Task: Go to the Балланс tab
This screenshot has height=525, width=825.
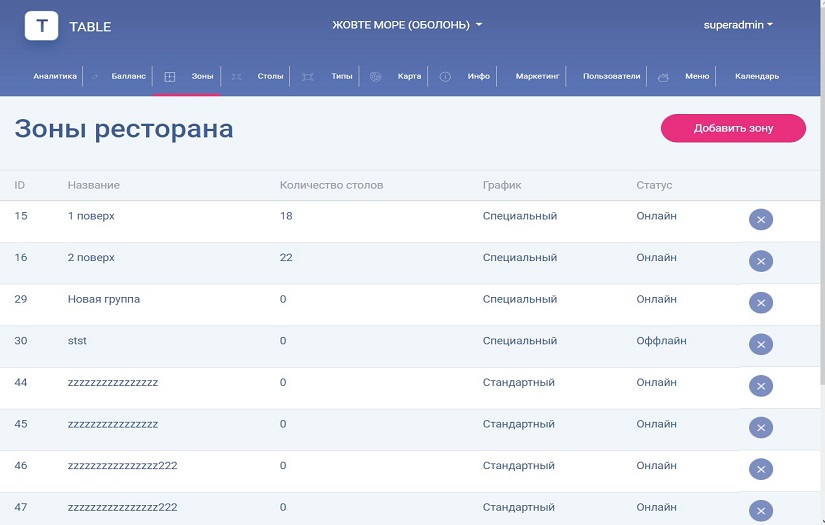Action: pos(128,76)
